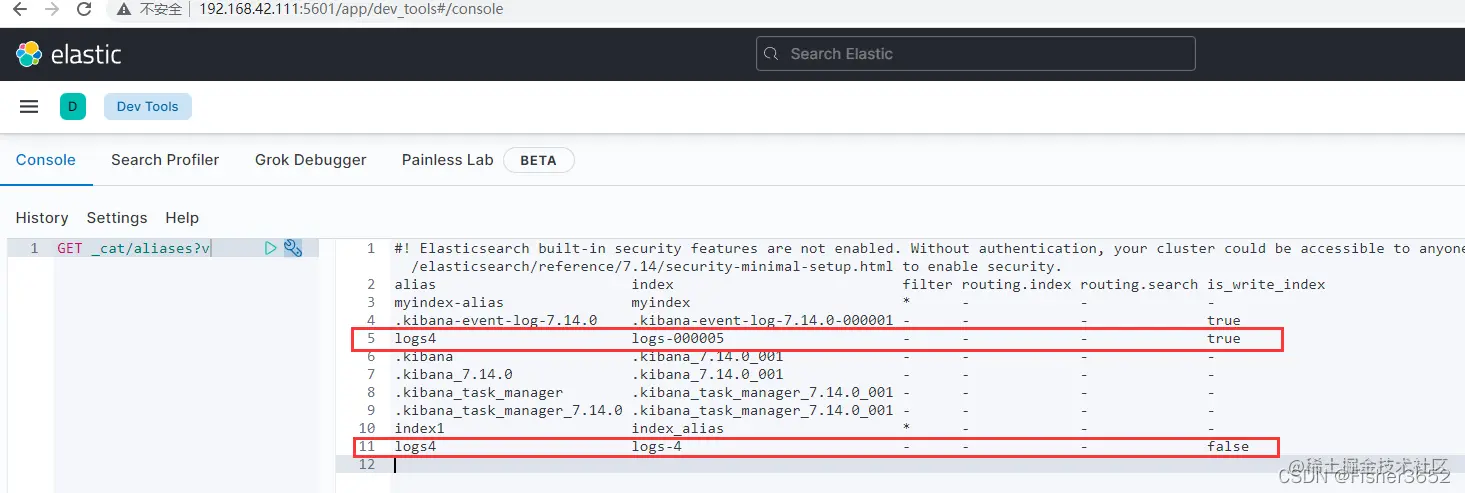Image resolution: width=1465 pixels, height=493 pixels.
Task: Click 'logs-000005' index in output
Action: click(677, 338)
